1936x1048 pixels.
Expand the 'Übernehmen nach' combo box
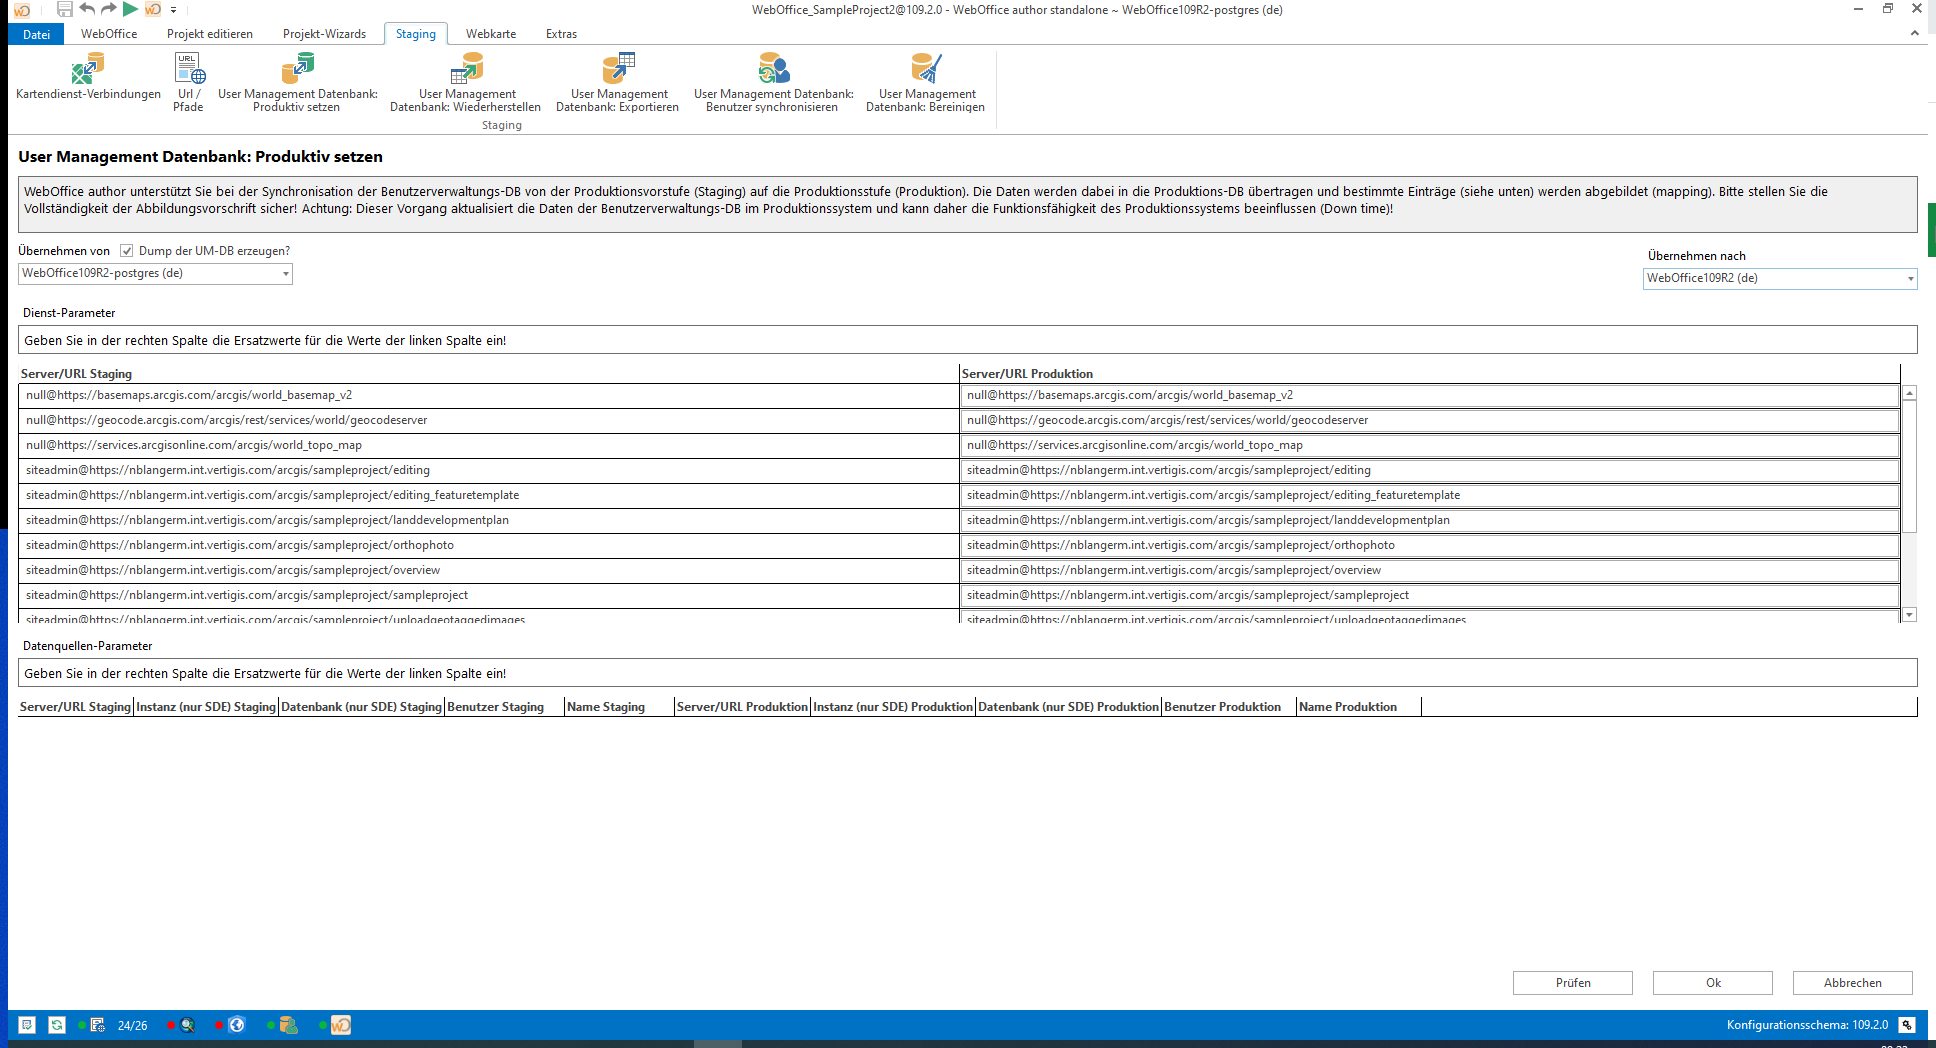click(1909, 279)
